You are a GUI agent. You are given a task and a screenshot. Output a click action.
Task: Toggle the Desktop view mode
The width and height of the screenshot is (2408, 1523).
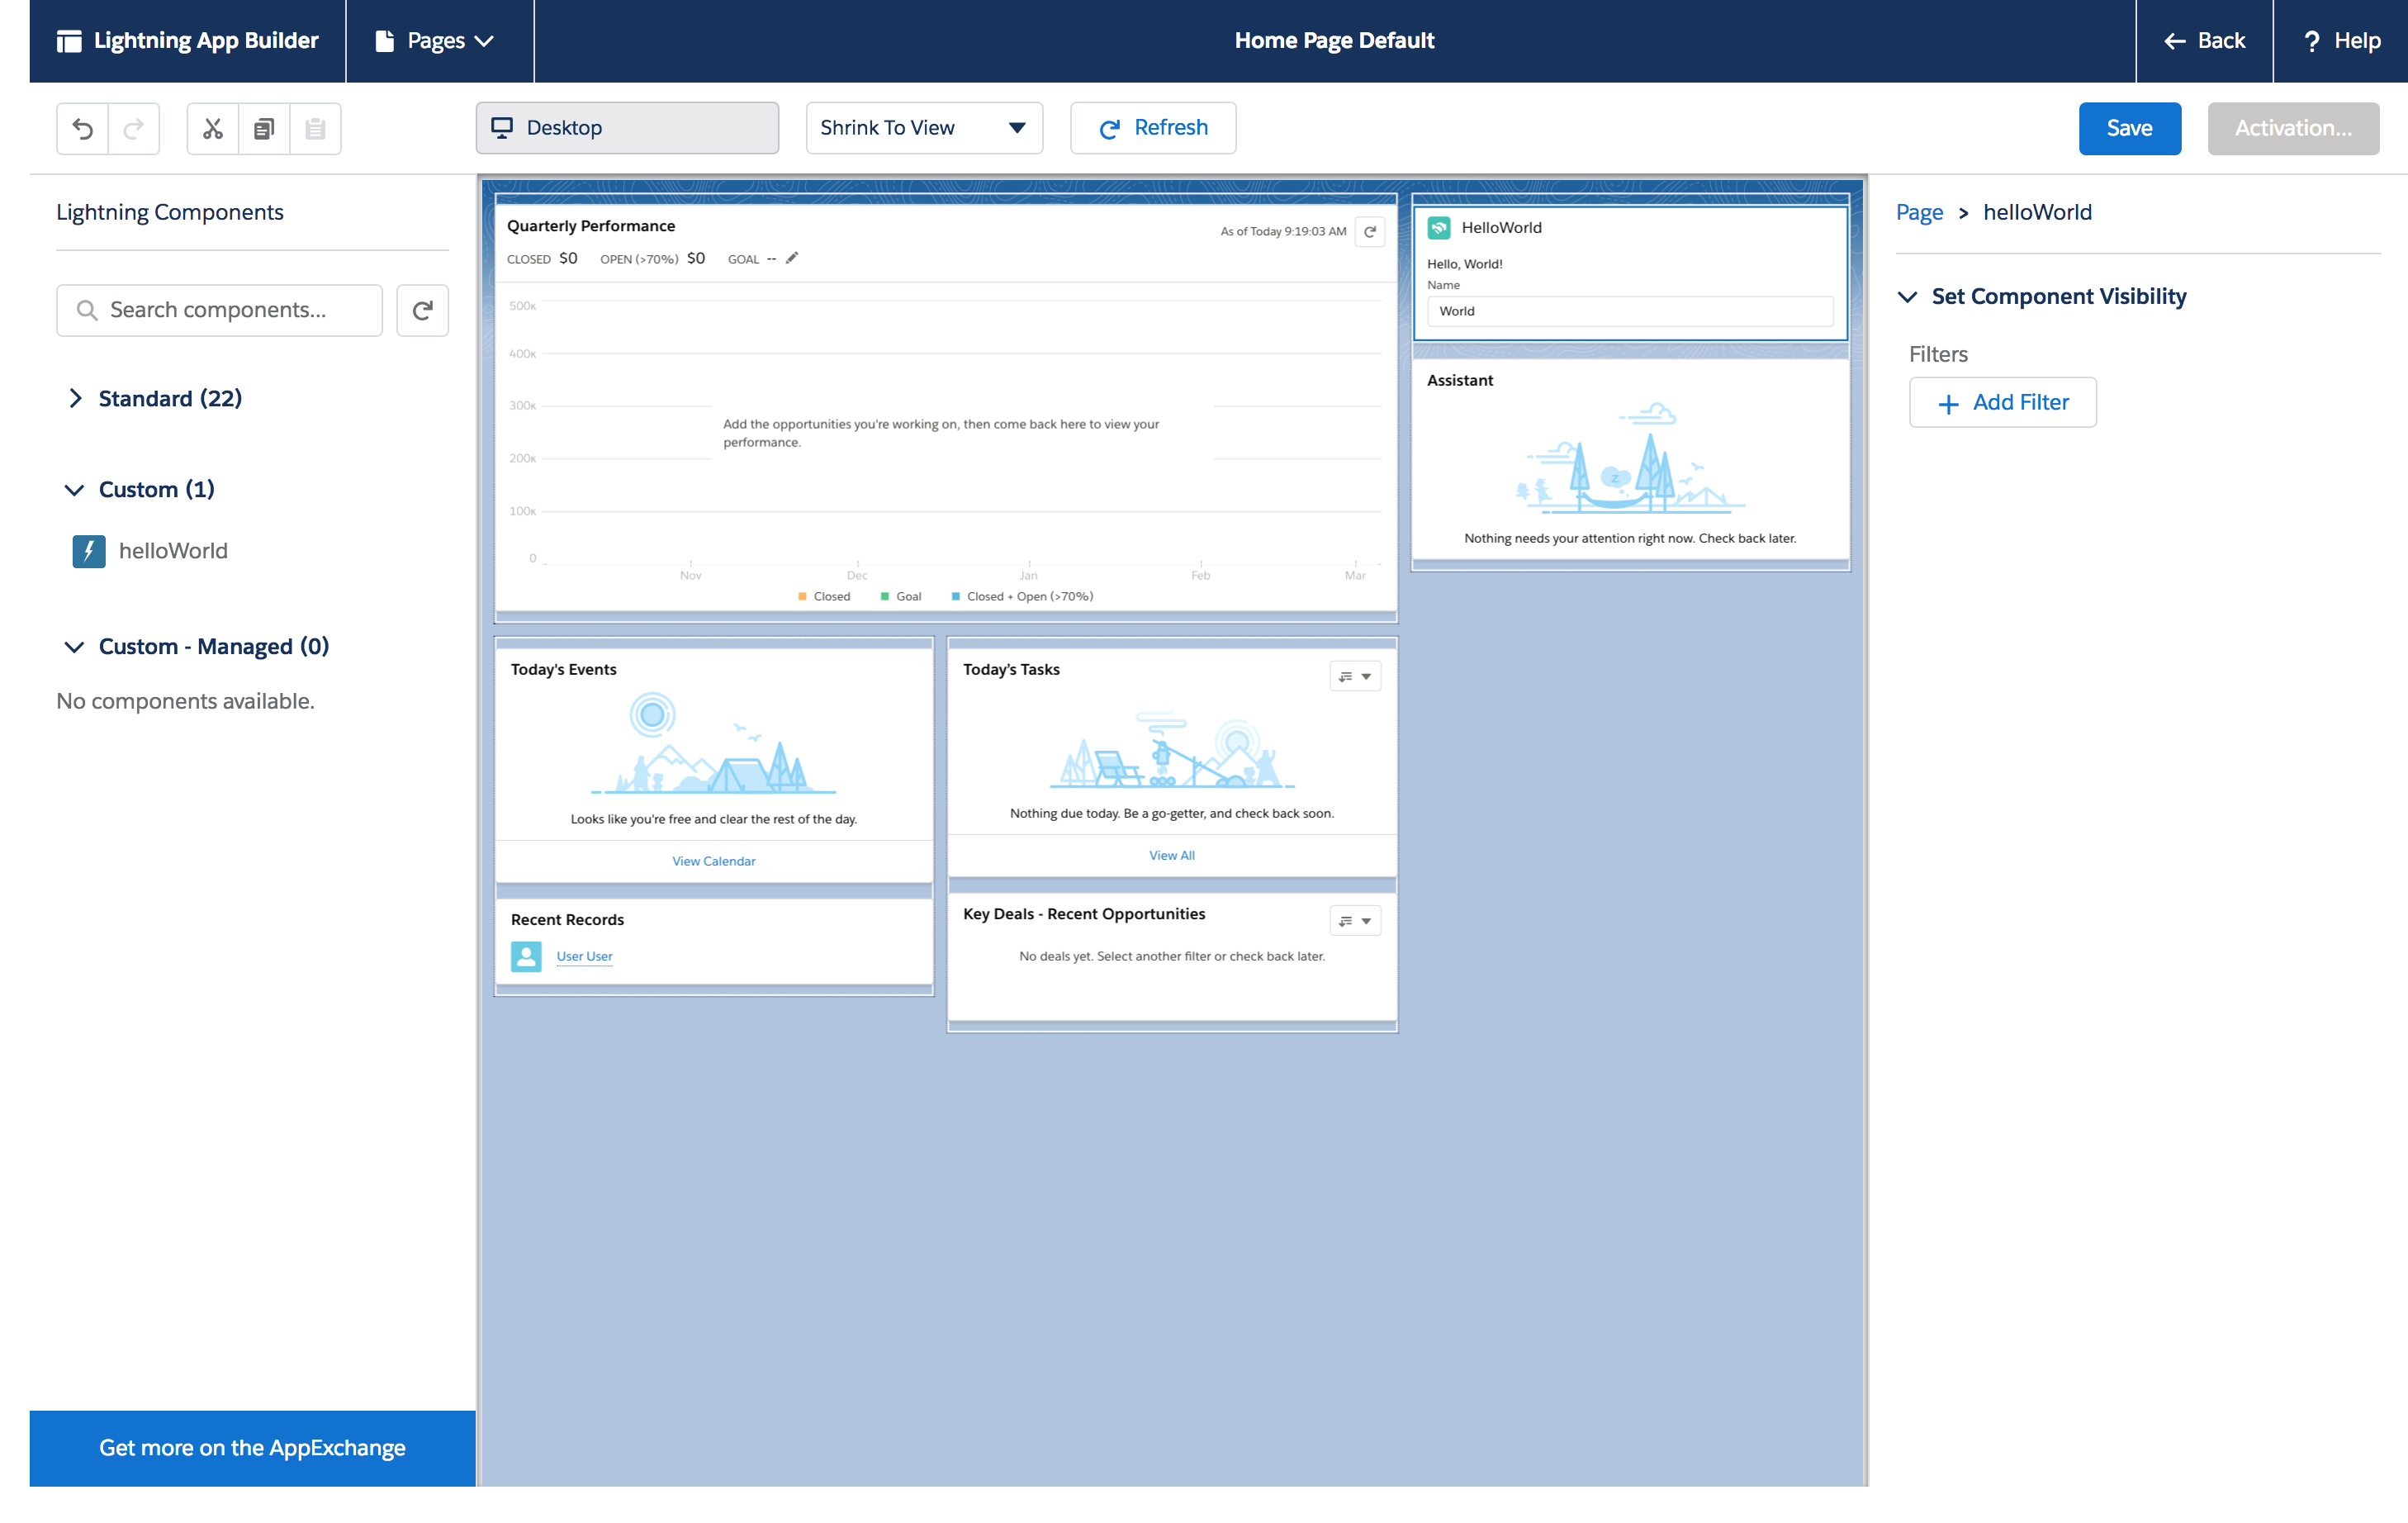click(627, 128)
